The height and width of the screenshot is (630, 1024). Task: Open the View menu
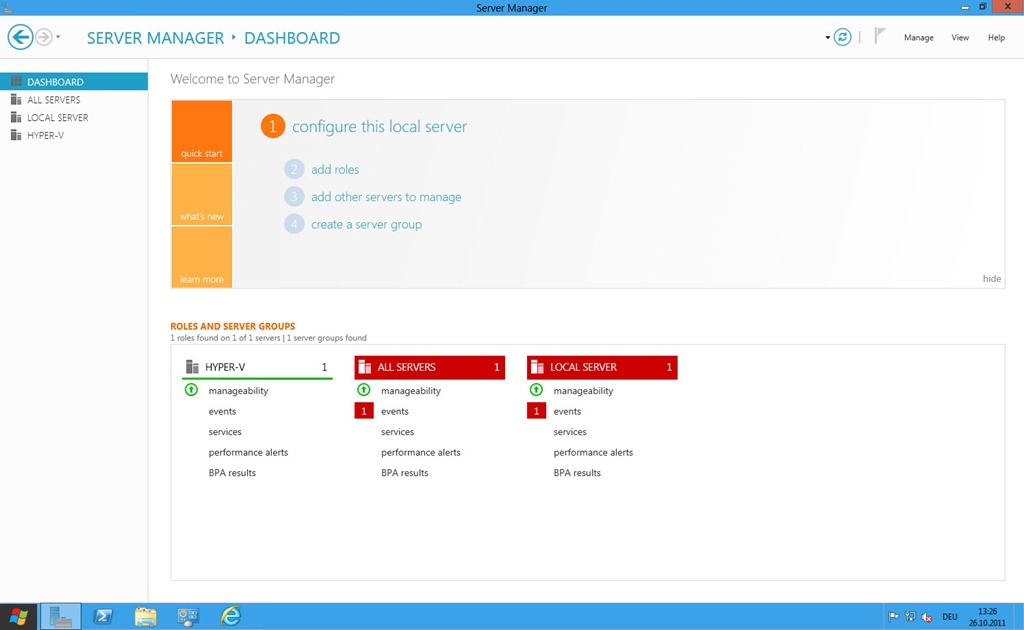960,38
